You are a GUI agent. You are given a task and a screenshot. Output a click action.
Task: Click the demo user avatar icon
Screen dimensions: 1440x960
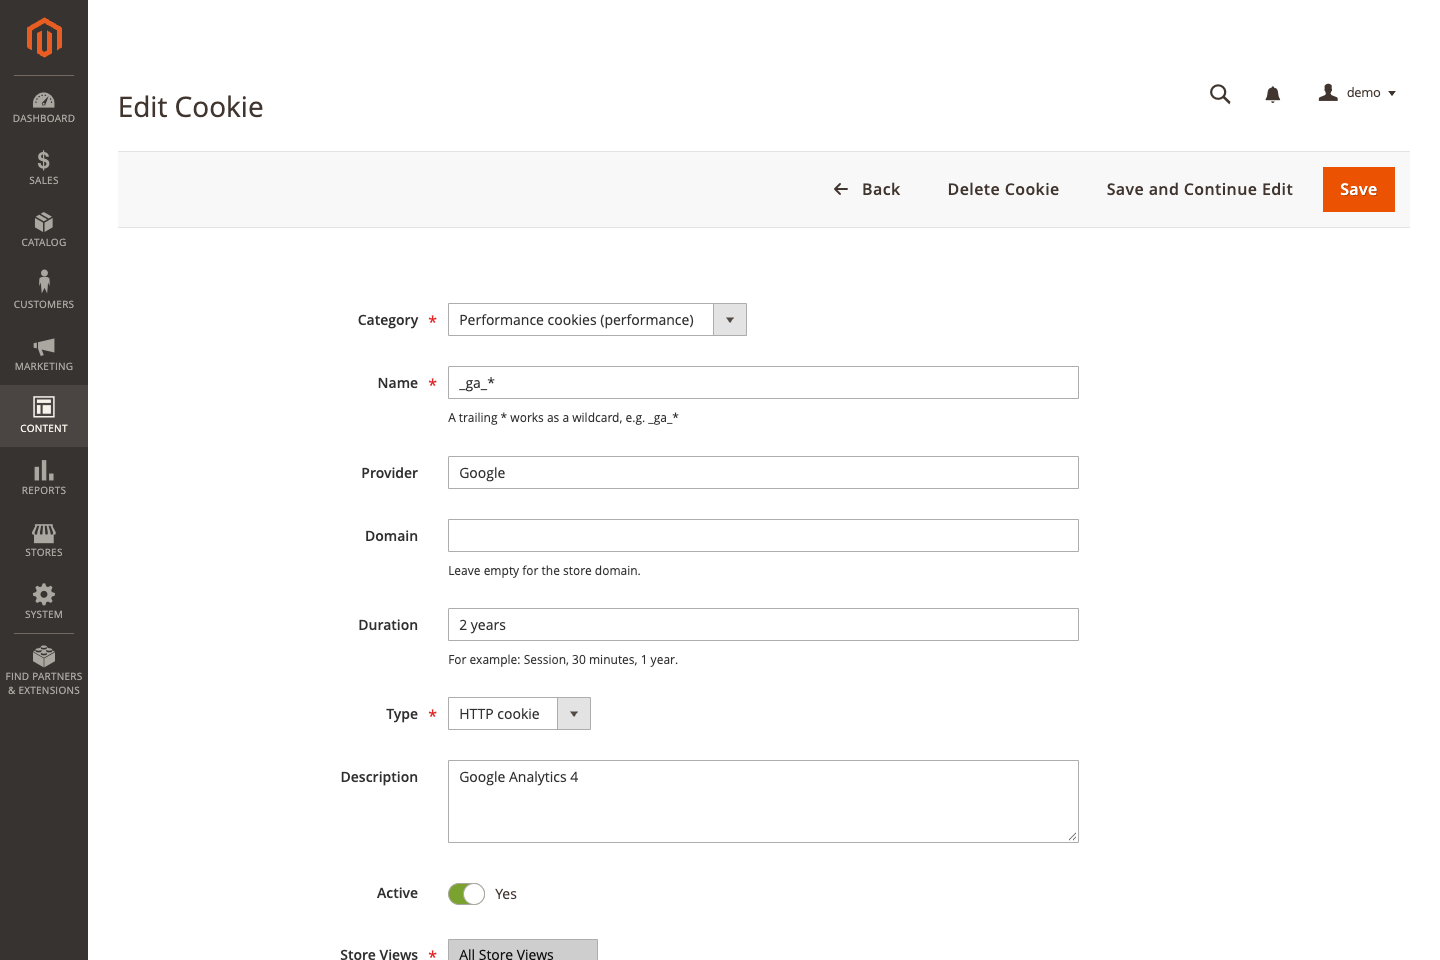[x=1328, y=92]
